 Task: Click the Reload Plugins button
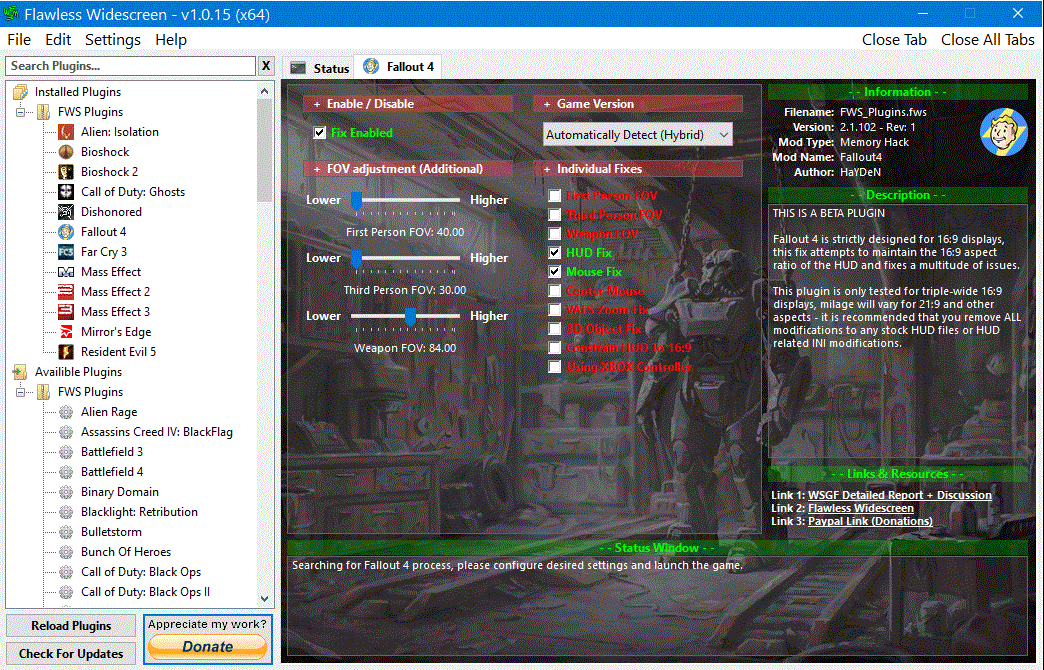coord(71,626)
